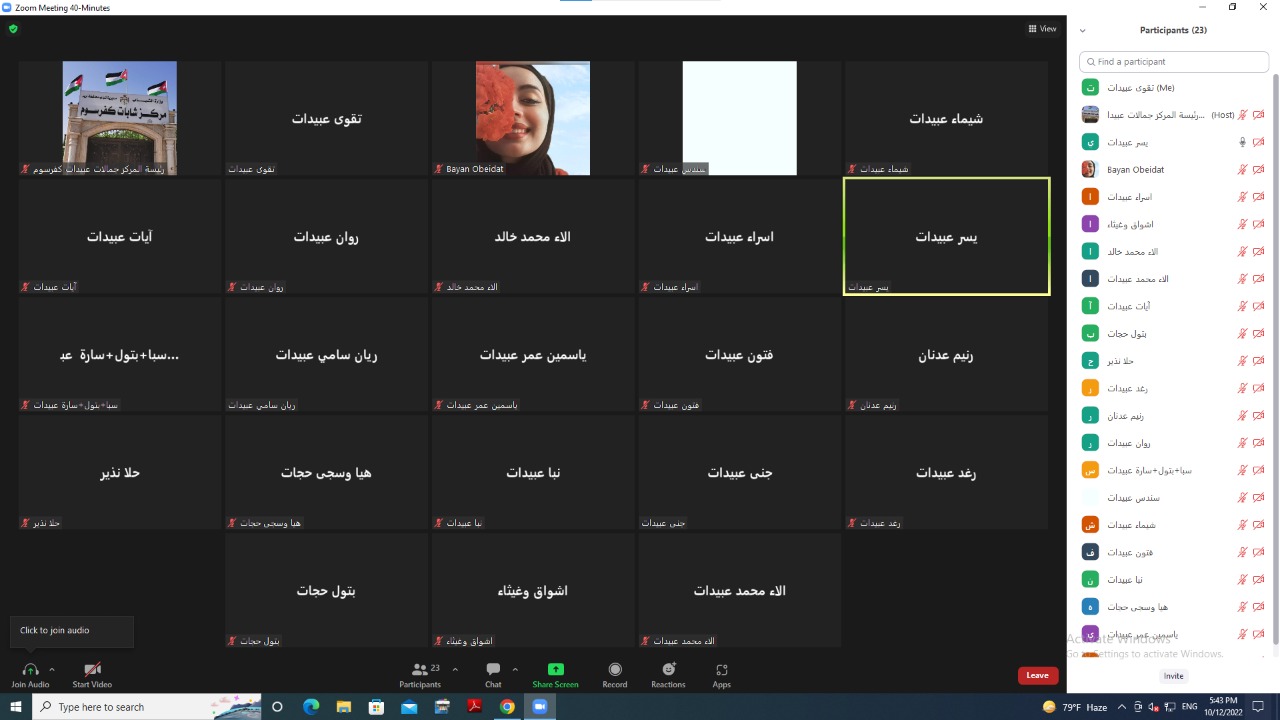
Task: Click the Participants icon in the toolbar
Action: 421,670
